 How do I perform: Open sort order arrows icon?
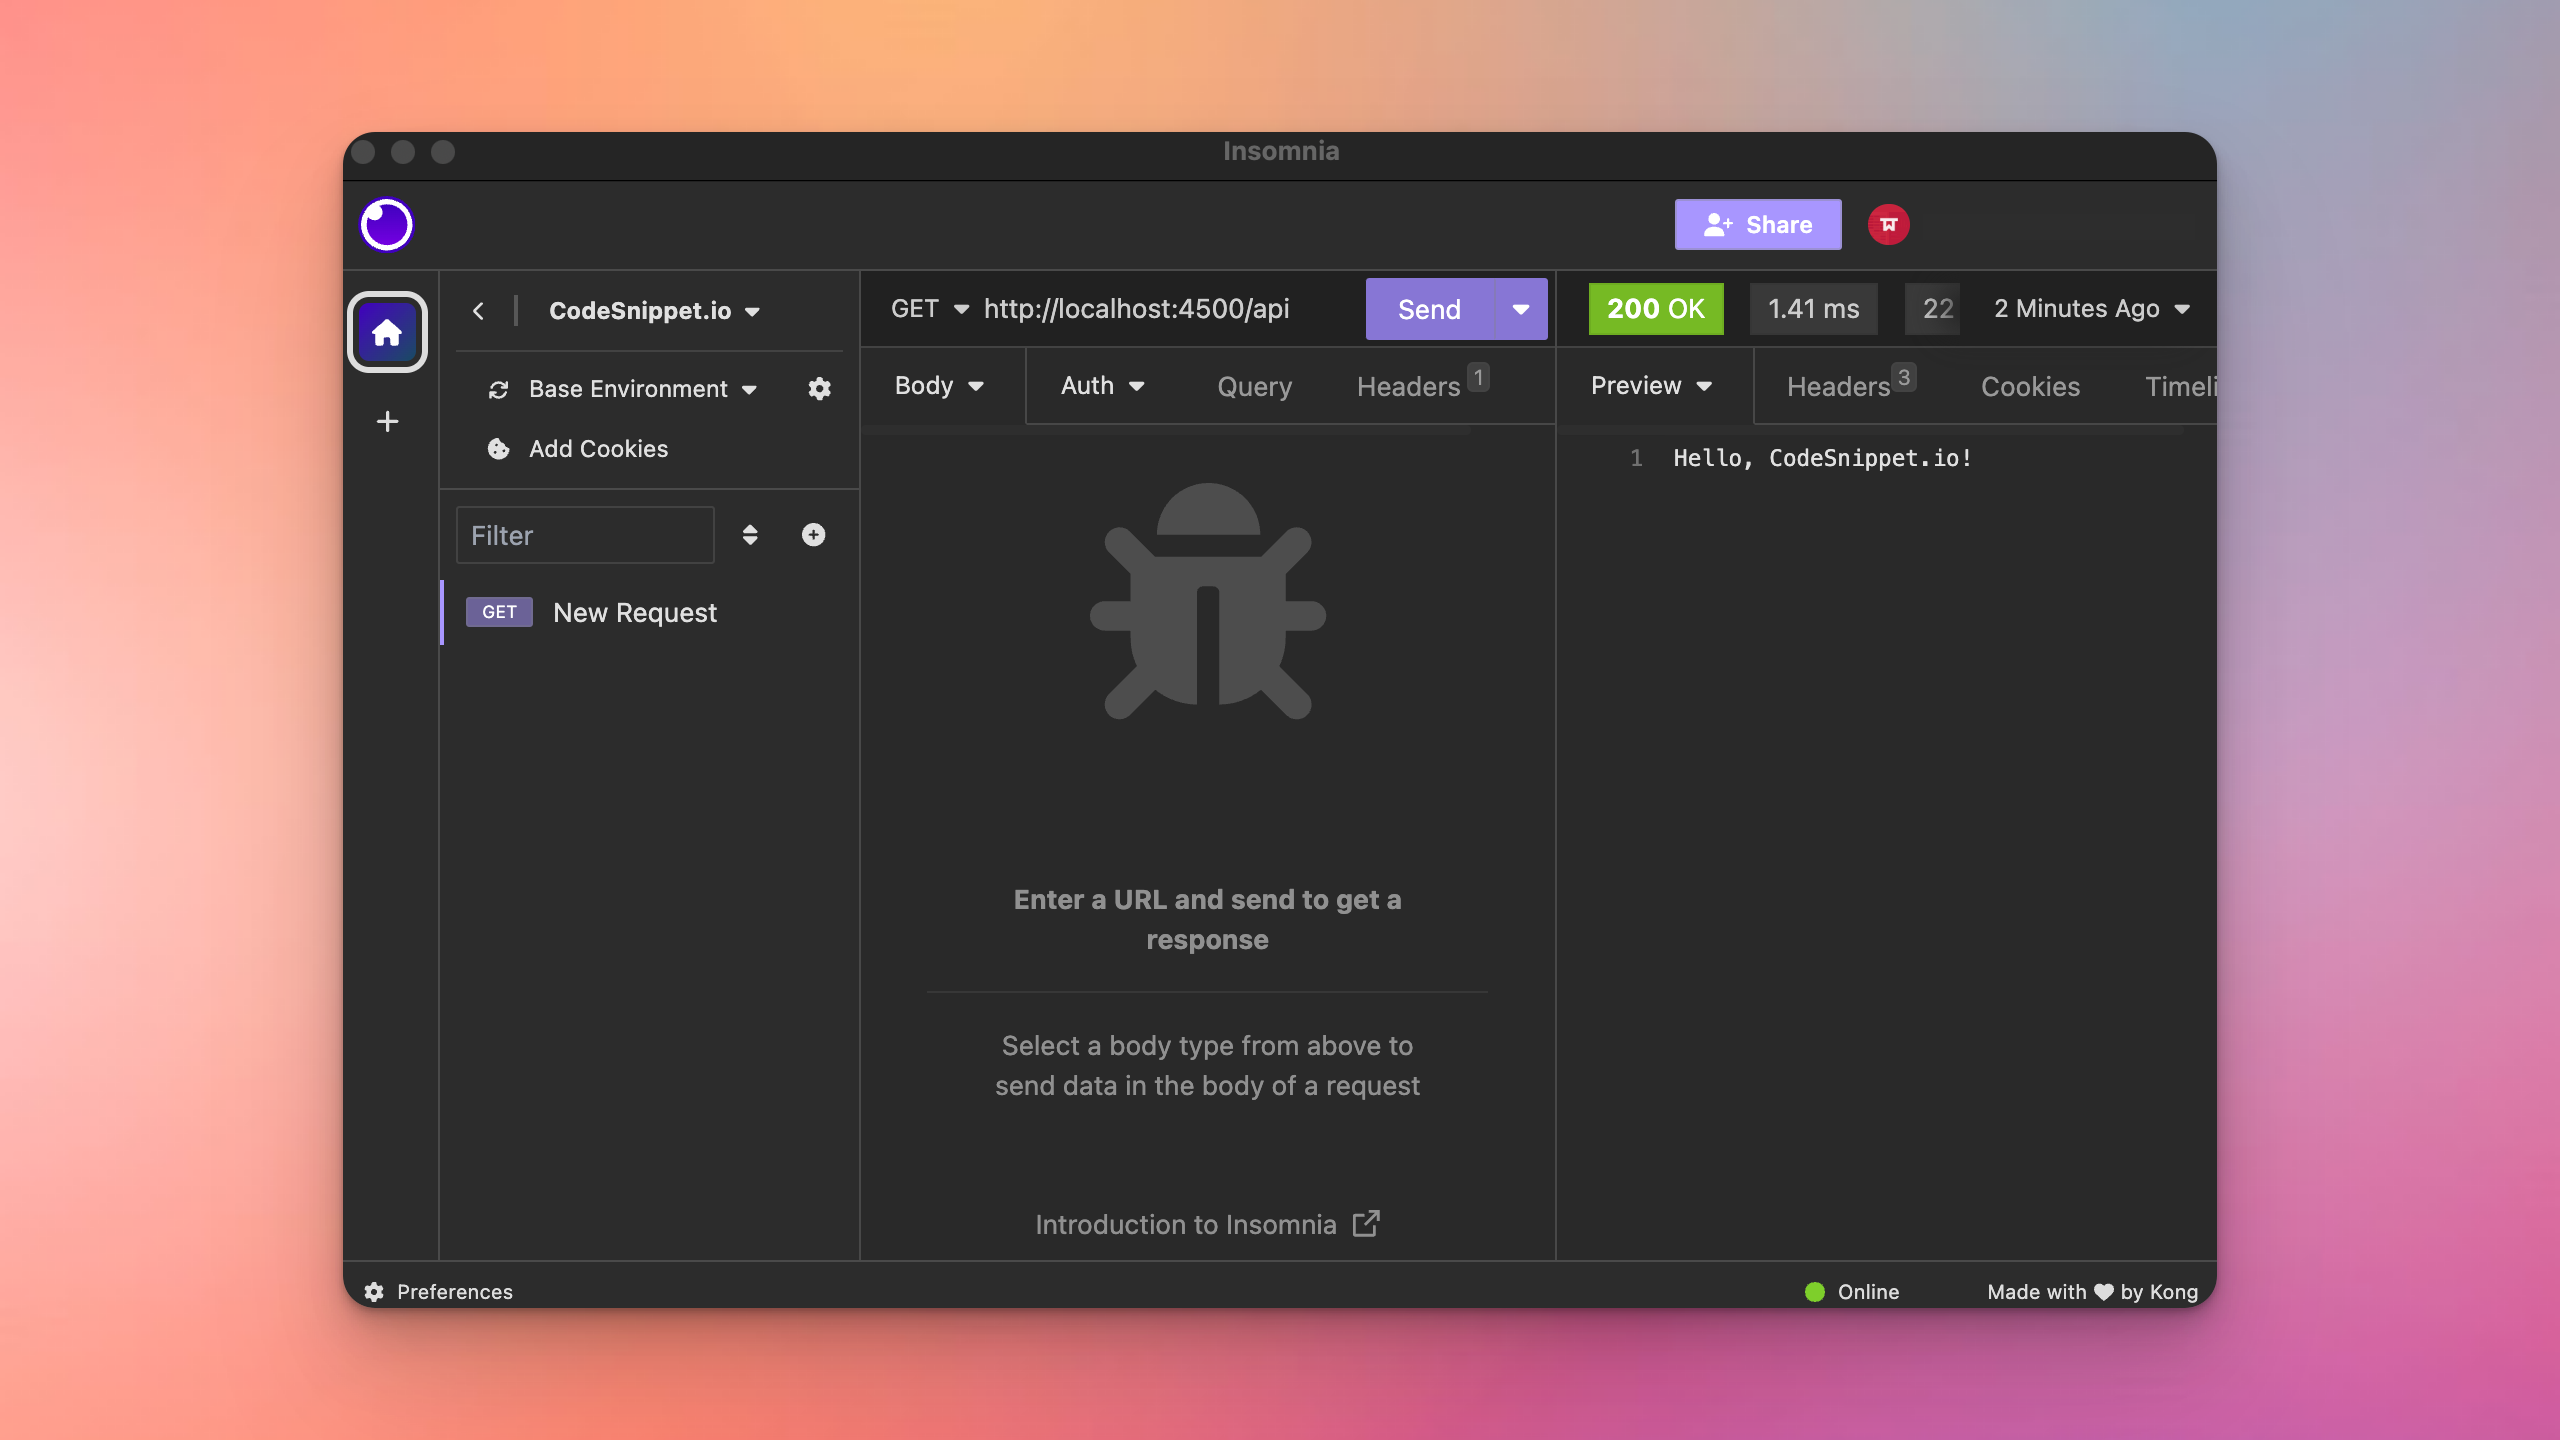tap(750, 535)
